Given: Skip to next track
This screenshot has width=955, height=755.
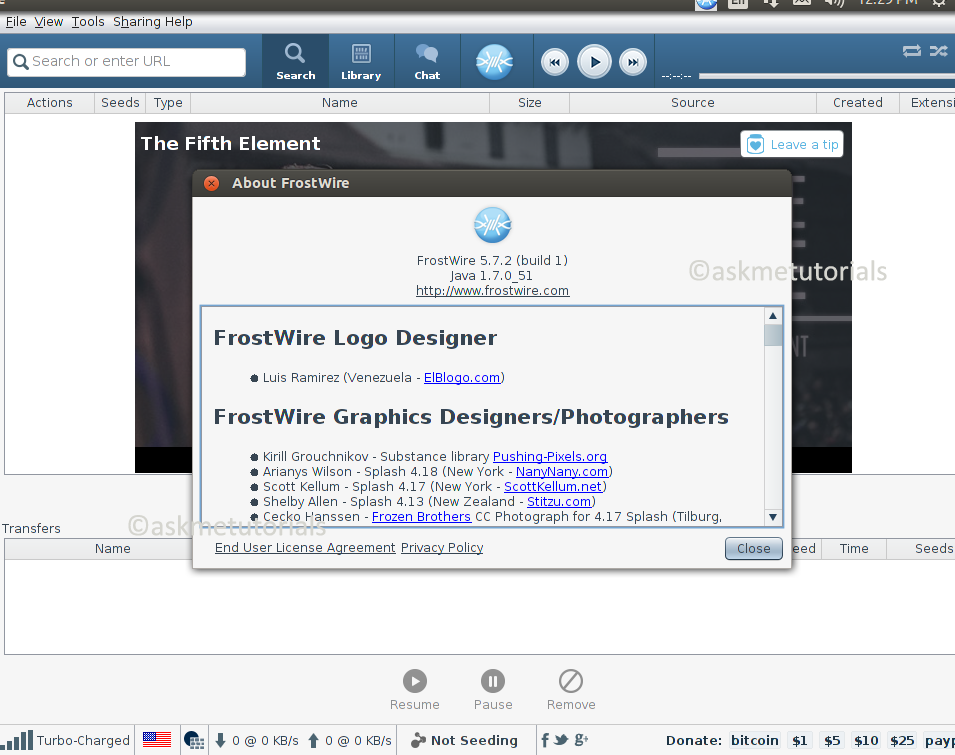Looking at the screenshot, I should pos(633,62).
